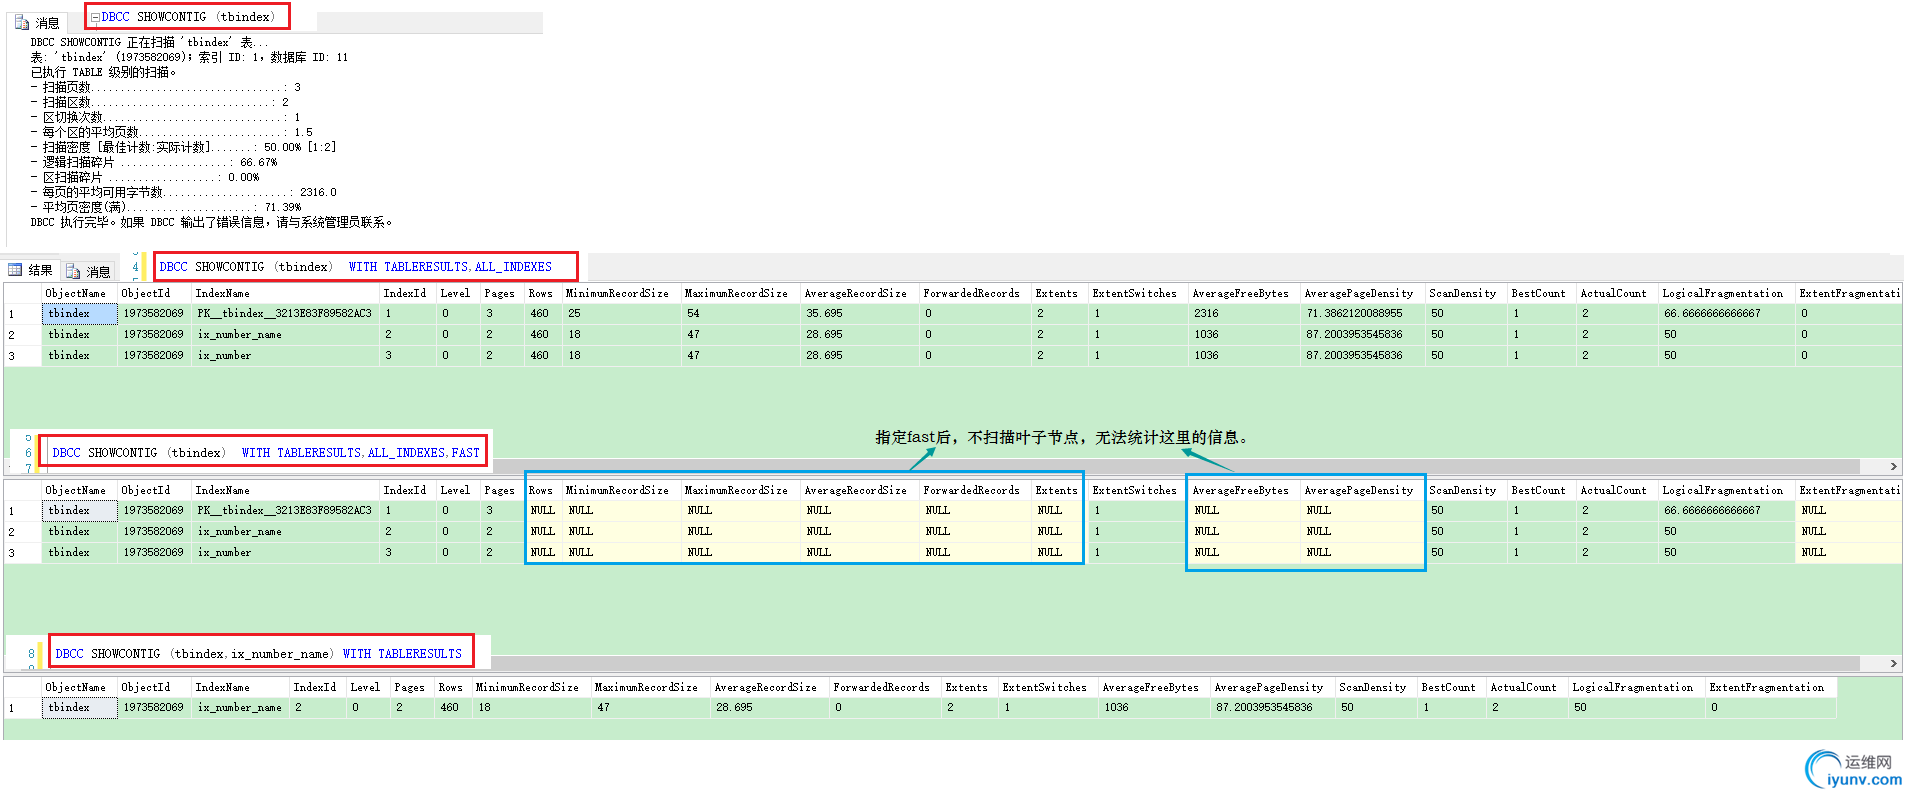Click the ObjectName column header of the first grid
1908x796 pixels.
point(80,293)
